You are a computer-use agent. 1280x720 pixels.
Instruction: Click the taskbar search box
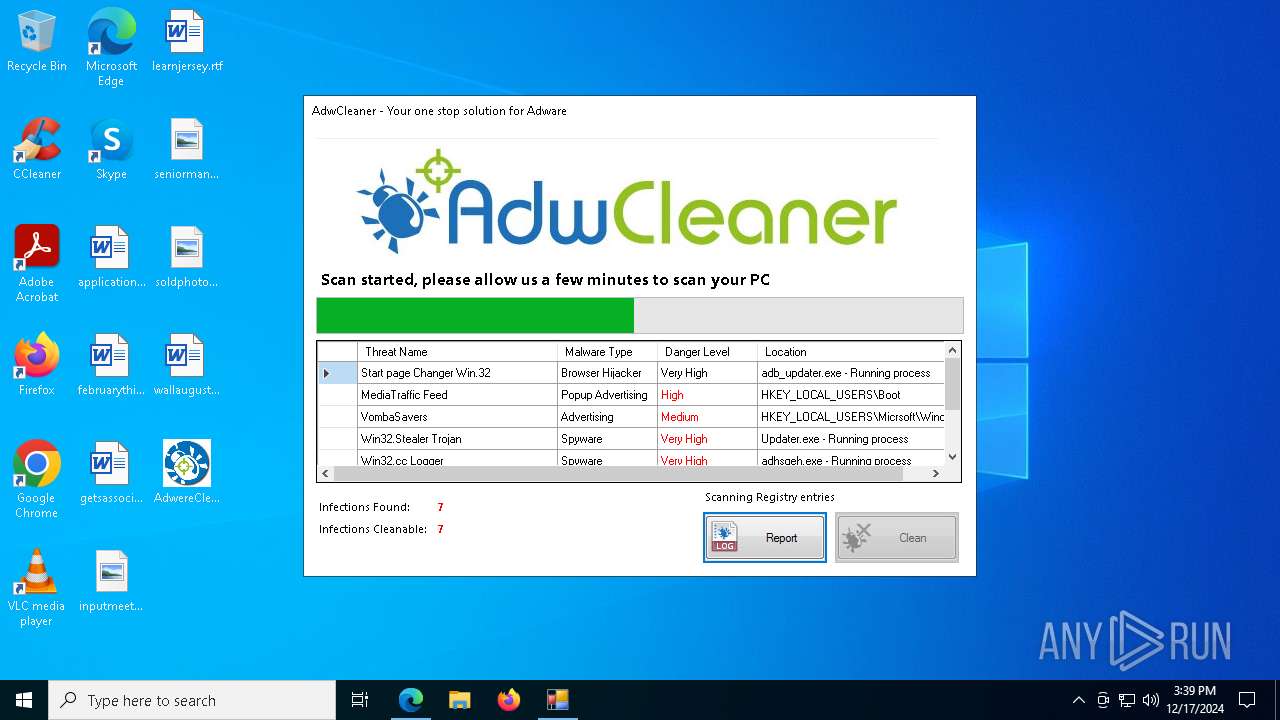coord(192,700)
